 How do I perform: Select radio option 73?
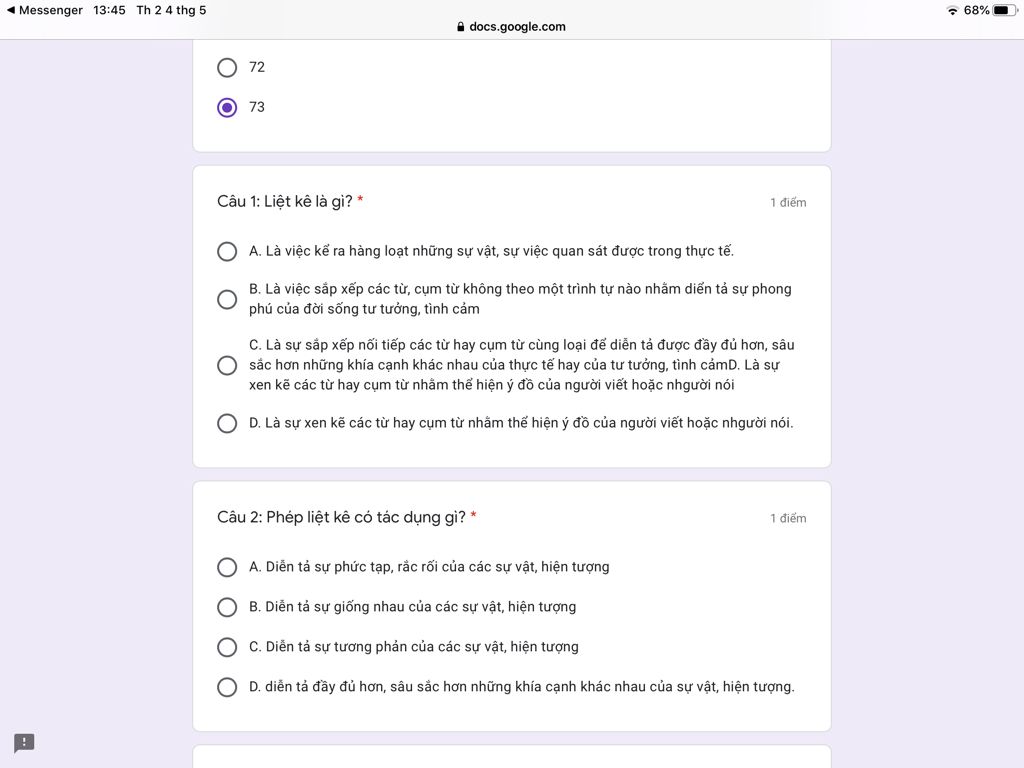227,107
